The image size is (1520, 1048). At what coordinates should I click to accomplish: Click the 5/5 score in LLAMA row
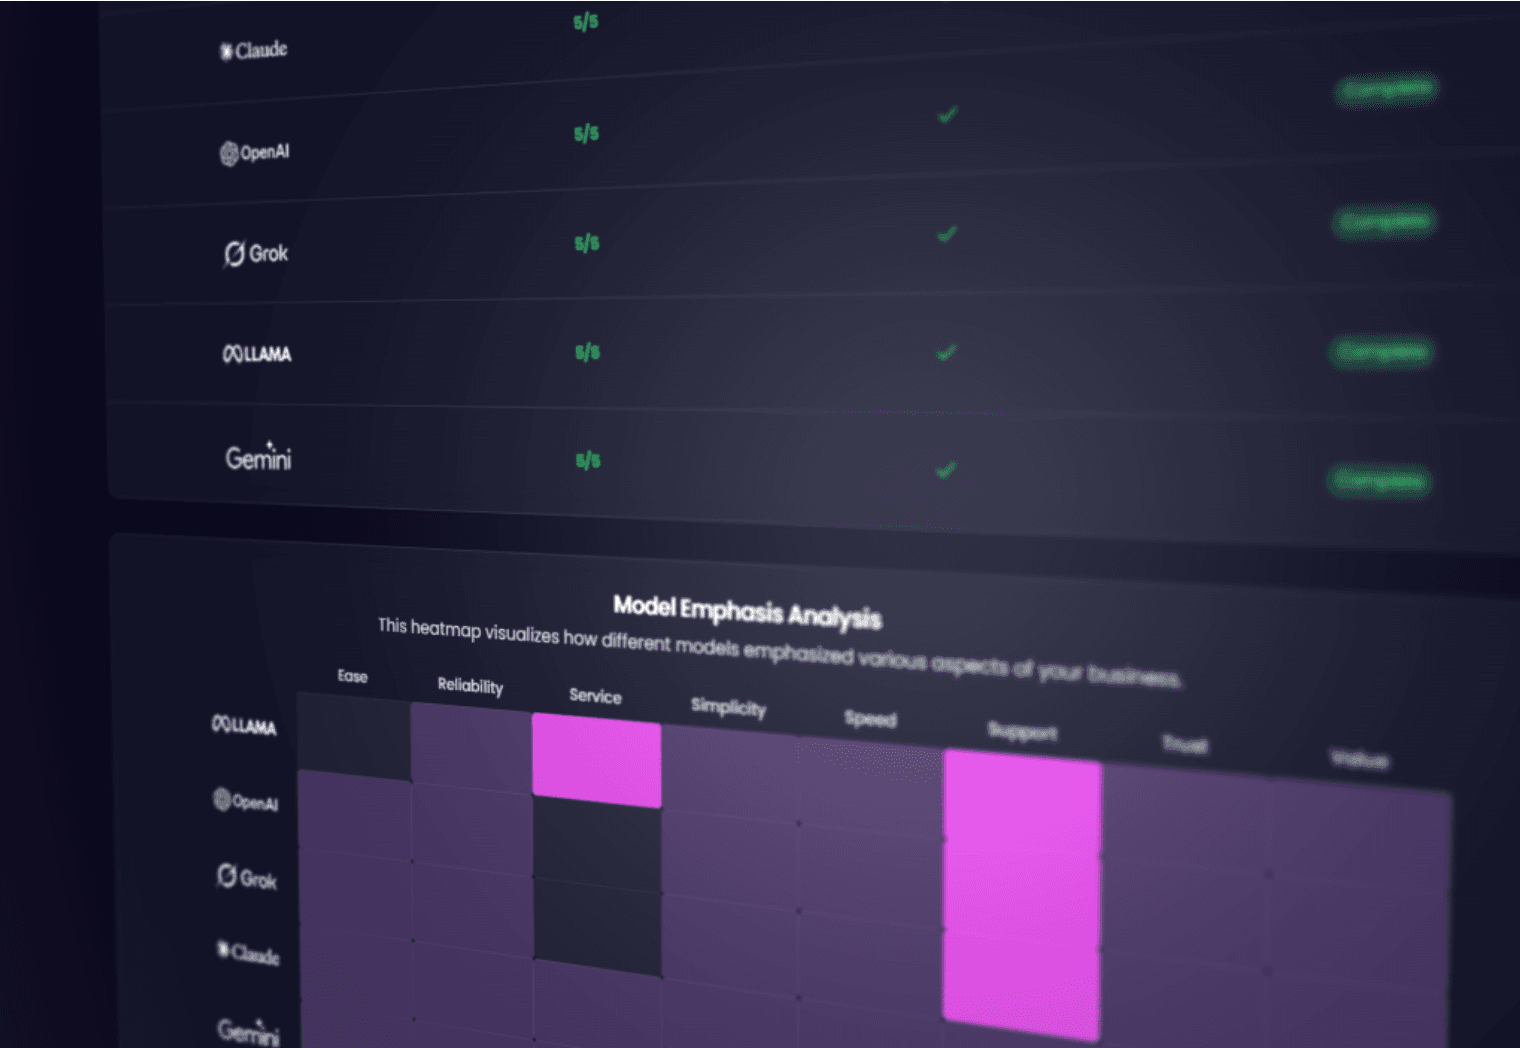click(x=588, y=352)
